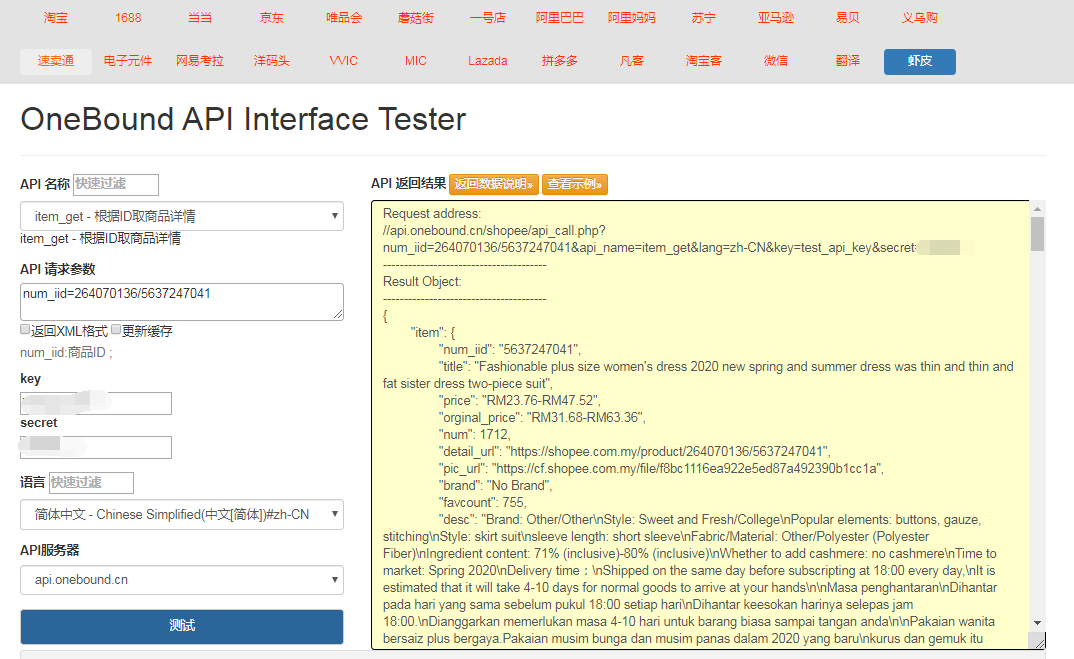Go to the 苏宁 tab
The width and height of the screenshot is (1074, 659).
(x=703, y=18)
